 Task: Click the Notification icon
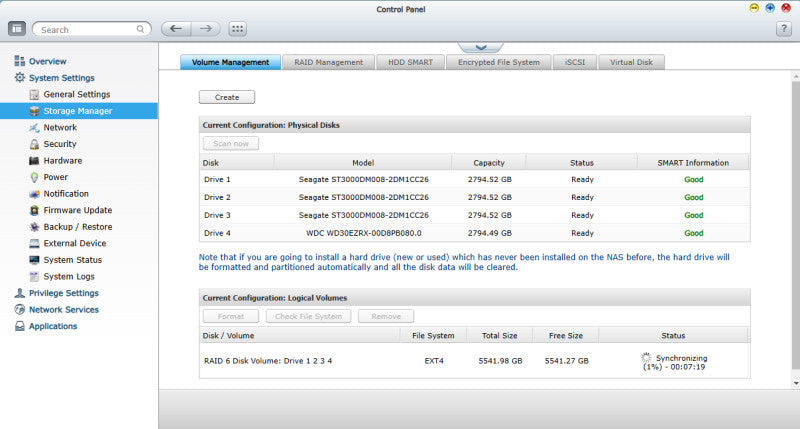pyautogui.click(x=34, y=194)
